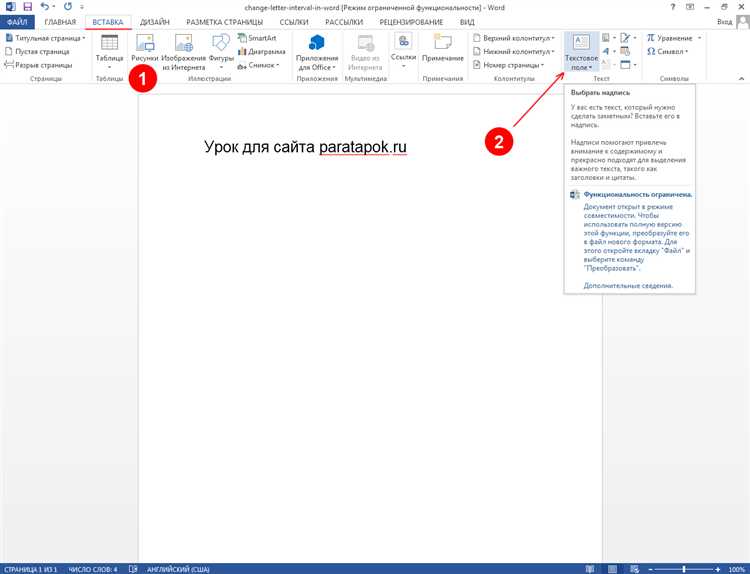Image resolution: width=750 pixels, height=574 pixels.
Task: Click the signature line icon in Текст group
Action: click(x=627, y=37)
